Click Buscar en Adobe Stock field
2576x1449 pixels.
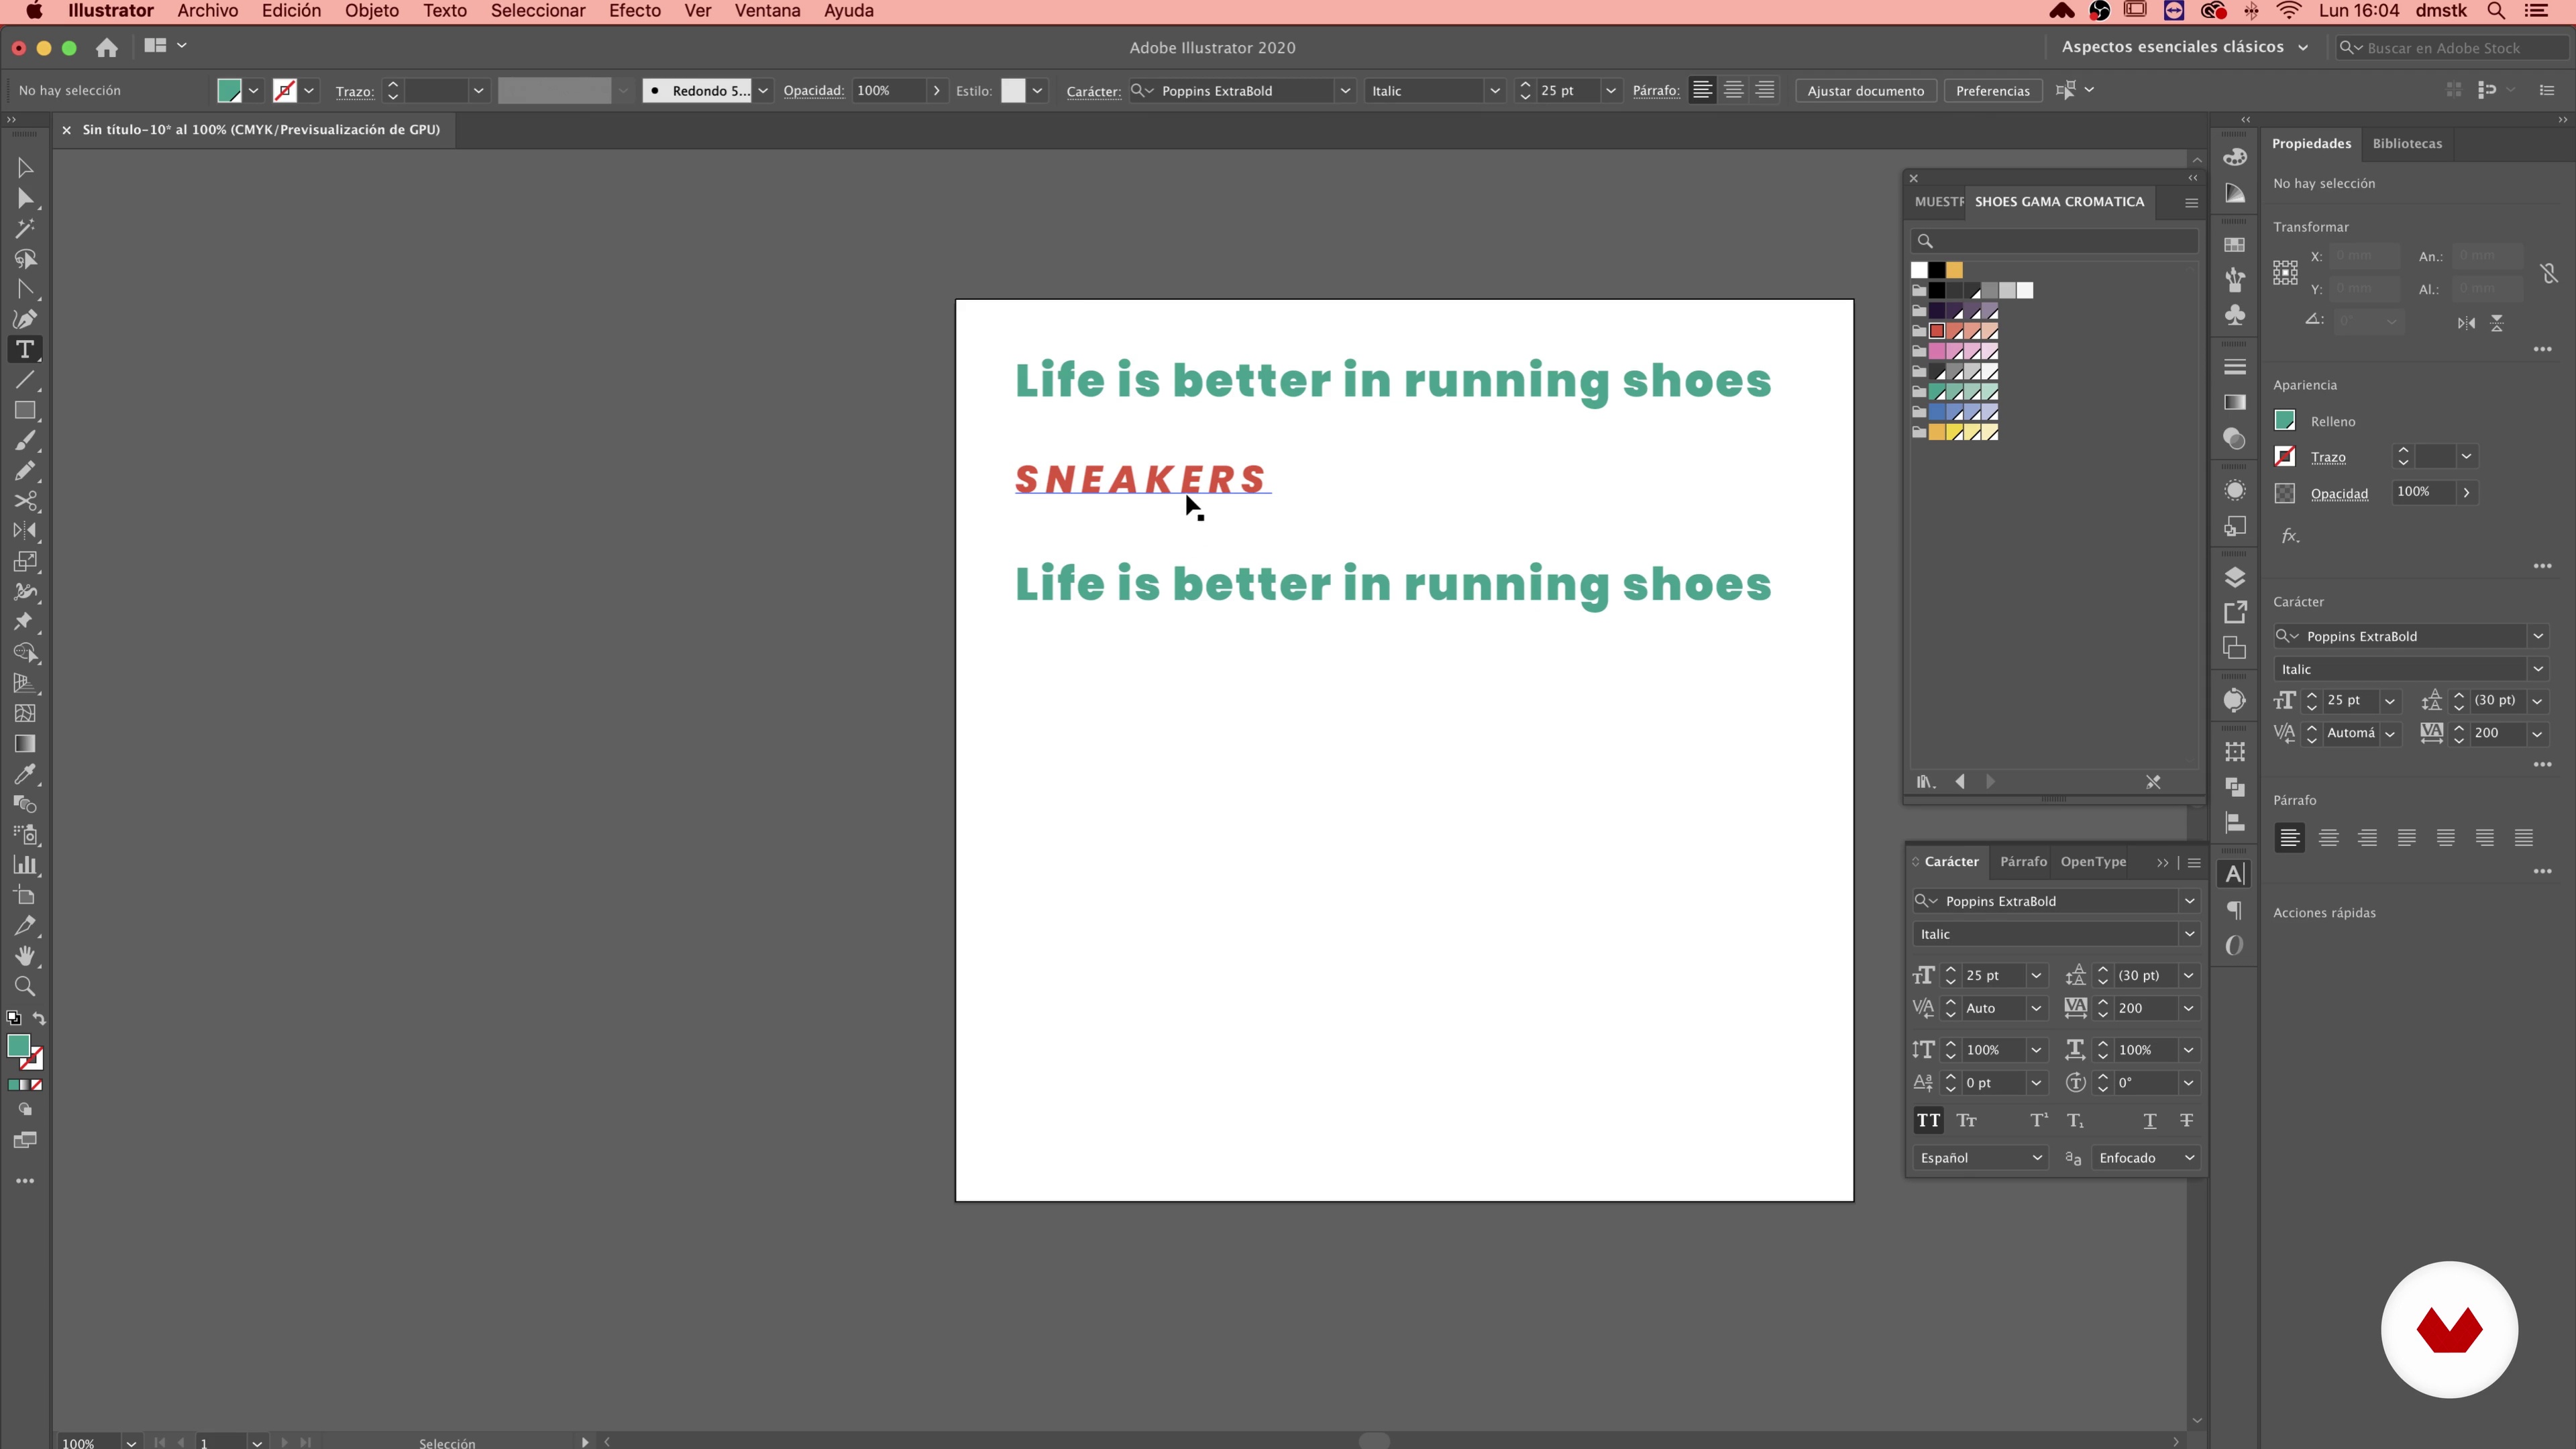[2450, 48]
